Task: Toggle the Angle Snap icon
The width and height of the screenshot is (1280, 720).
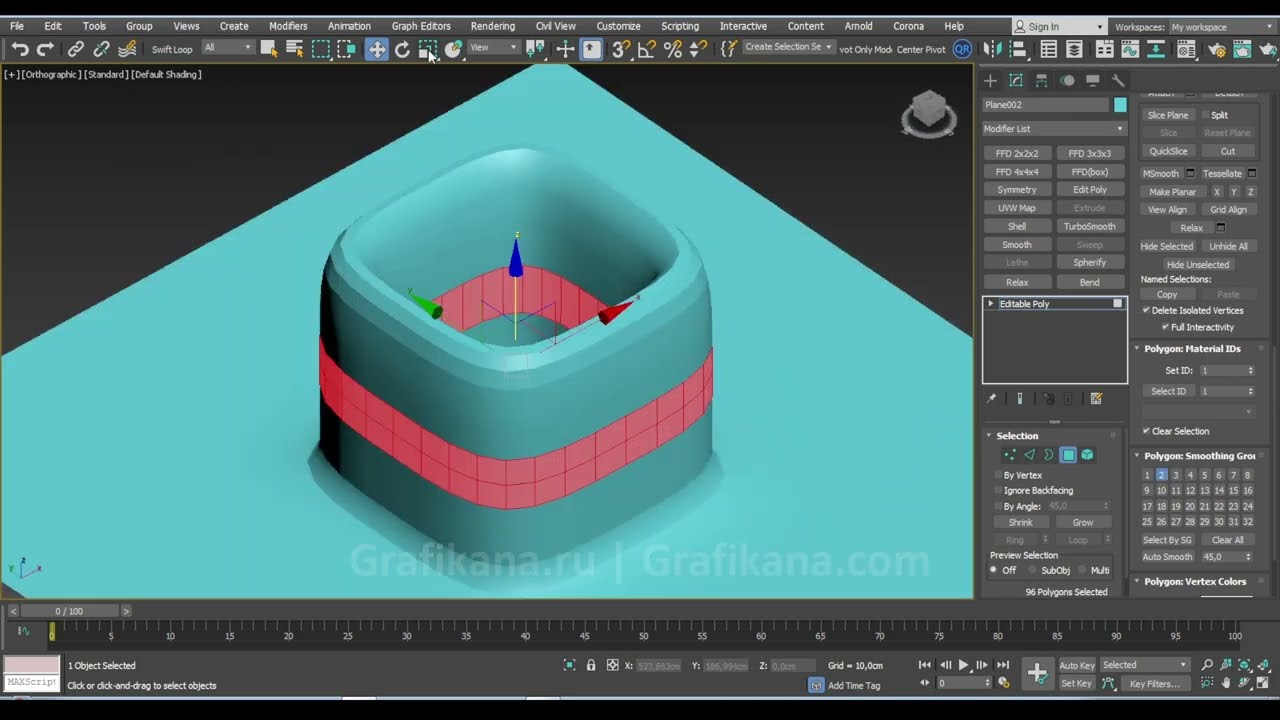Action: (x=647, y=48)
